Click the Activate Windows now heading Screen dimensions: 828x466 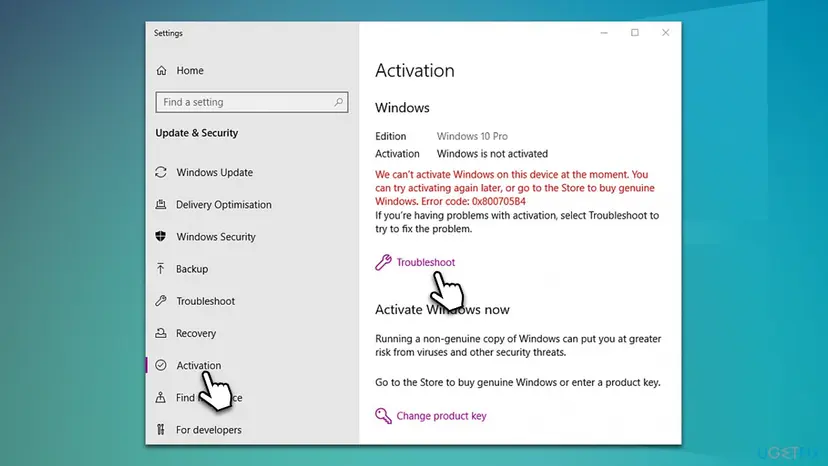(442, 310)
